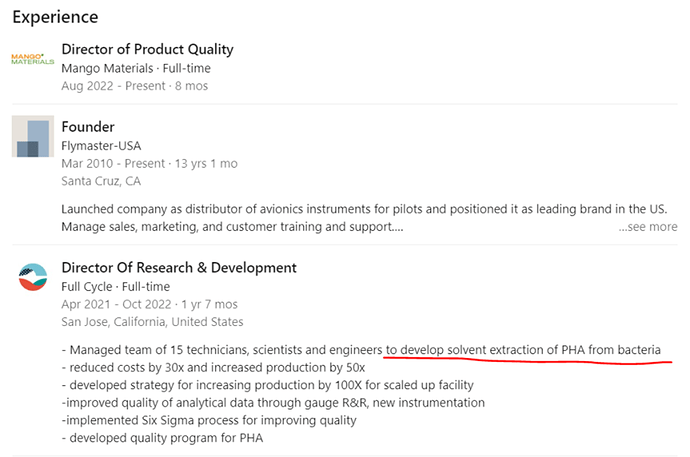Open the Mango Materials company logo

[x=33, y=59]
